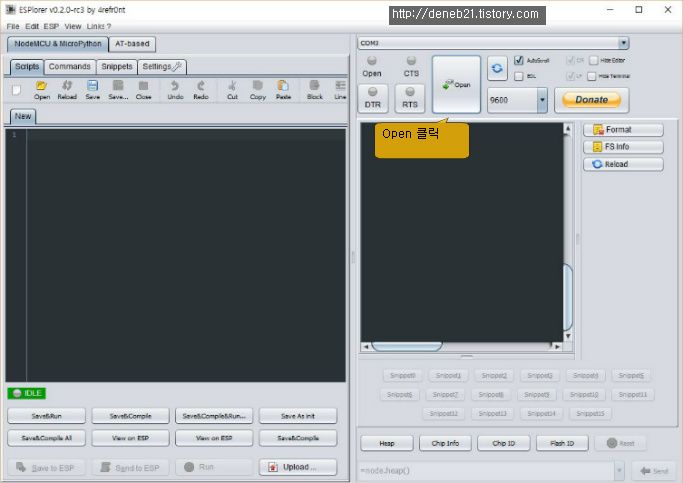Toggle the AutoScroll checkbox
The image size is (683, 483).
tap(519, 60)
